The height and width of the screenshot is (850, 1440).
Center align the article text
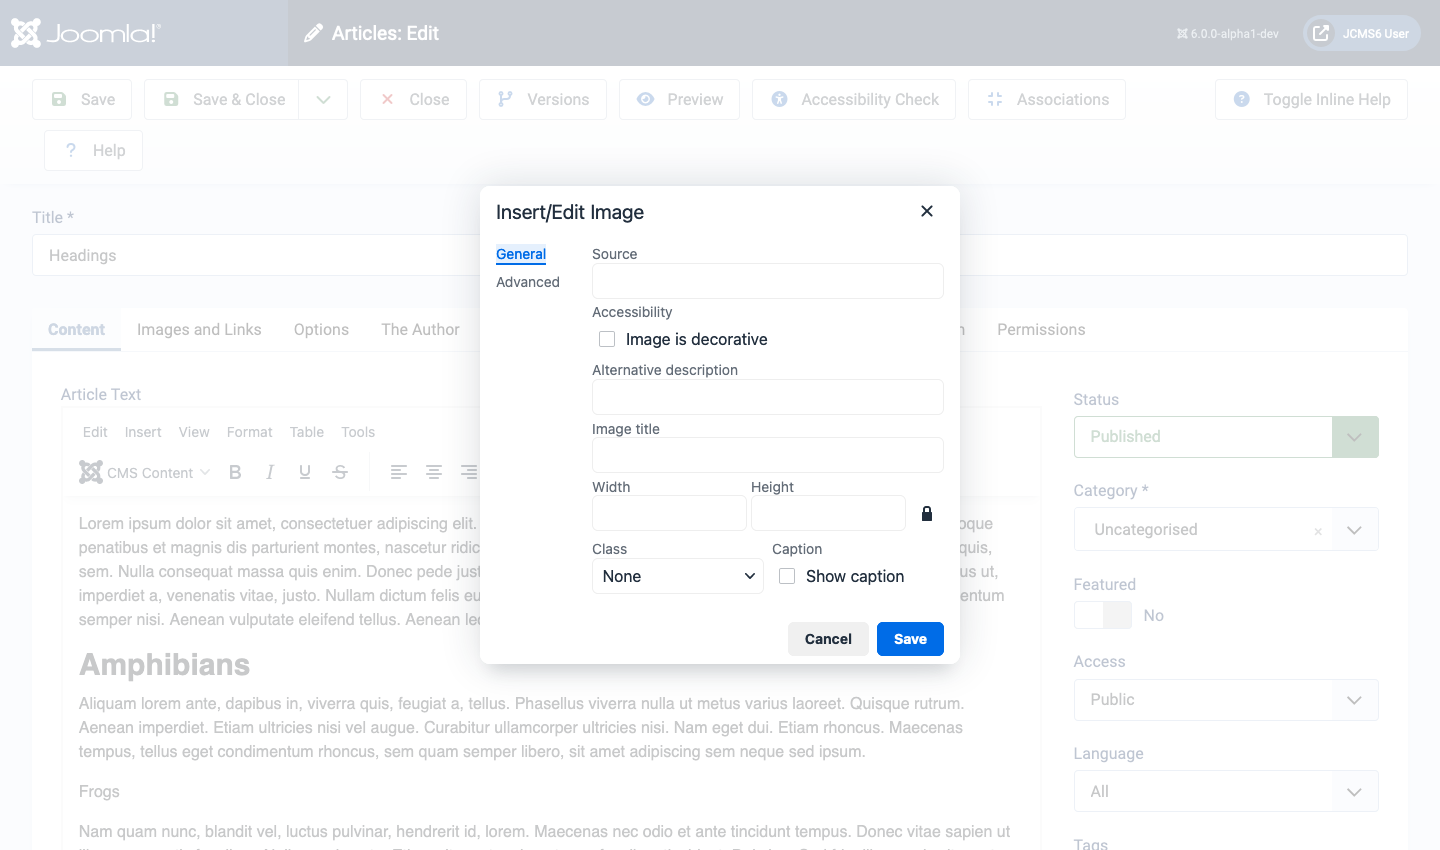434,472
